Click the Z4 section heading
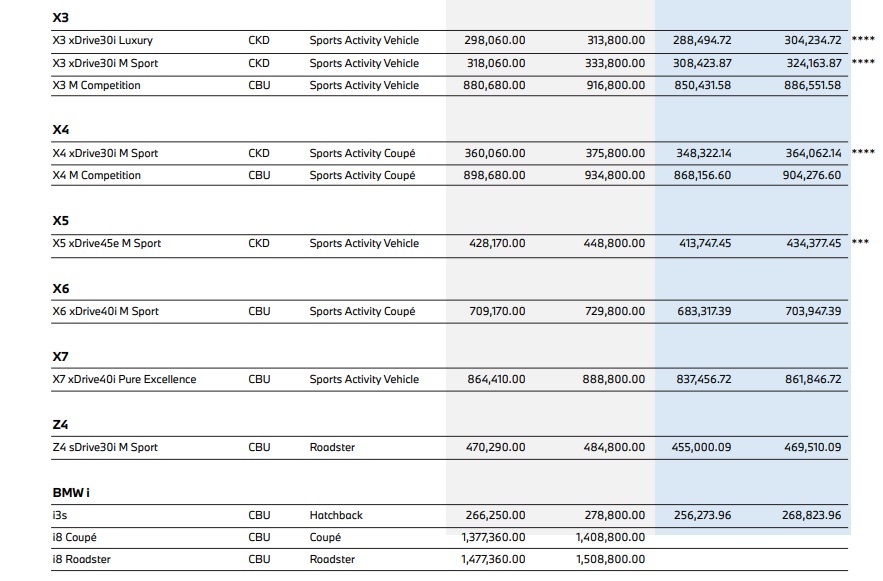Image resolution: width=883 pixels, height=581 pixels. pyautogui.click(x=61, y=425)
